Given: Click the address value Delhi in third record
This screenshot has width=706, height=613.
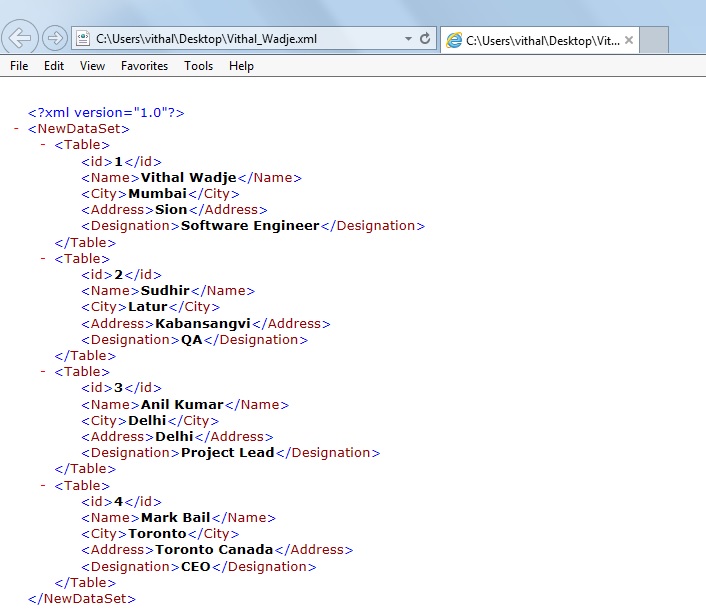Looking at the screenshot, I should (x=174, y=436).
